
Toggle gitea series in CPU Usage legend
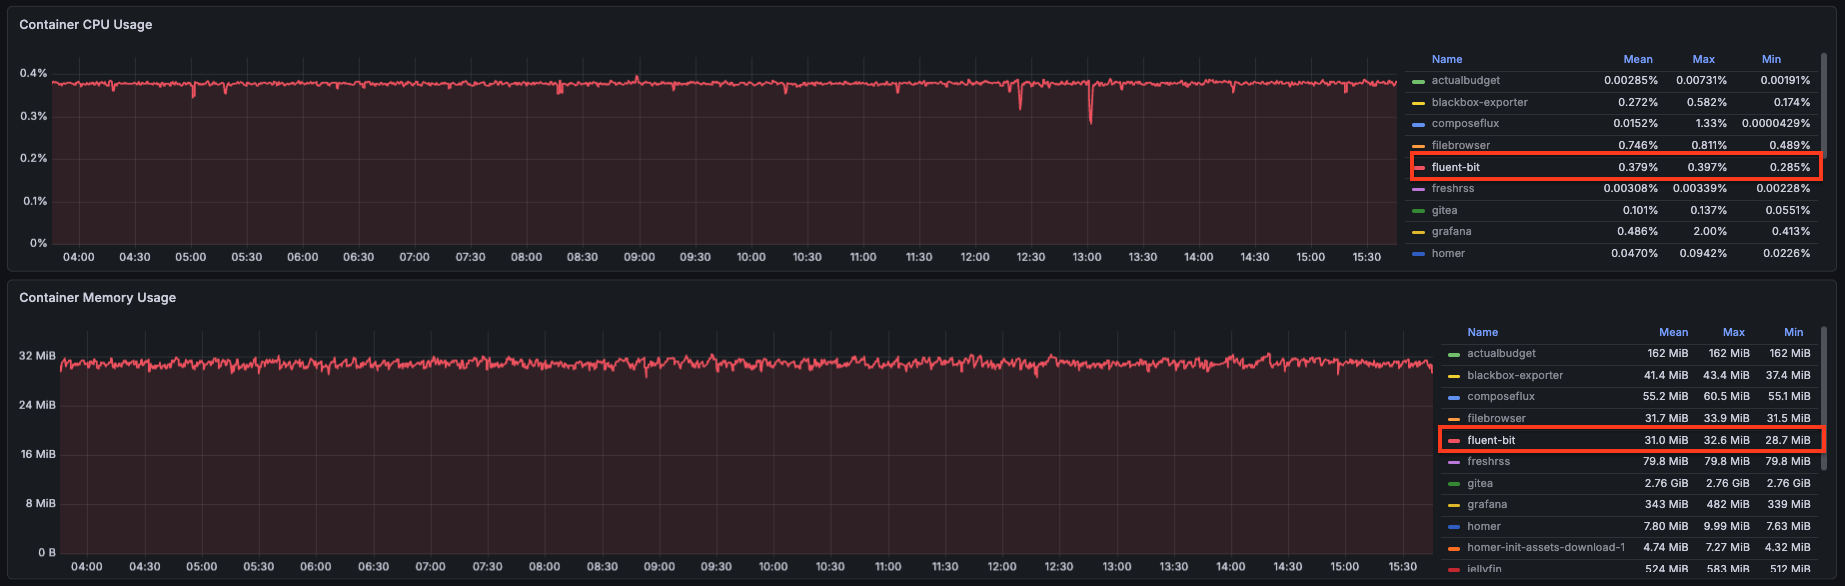pos(1444,210)
